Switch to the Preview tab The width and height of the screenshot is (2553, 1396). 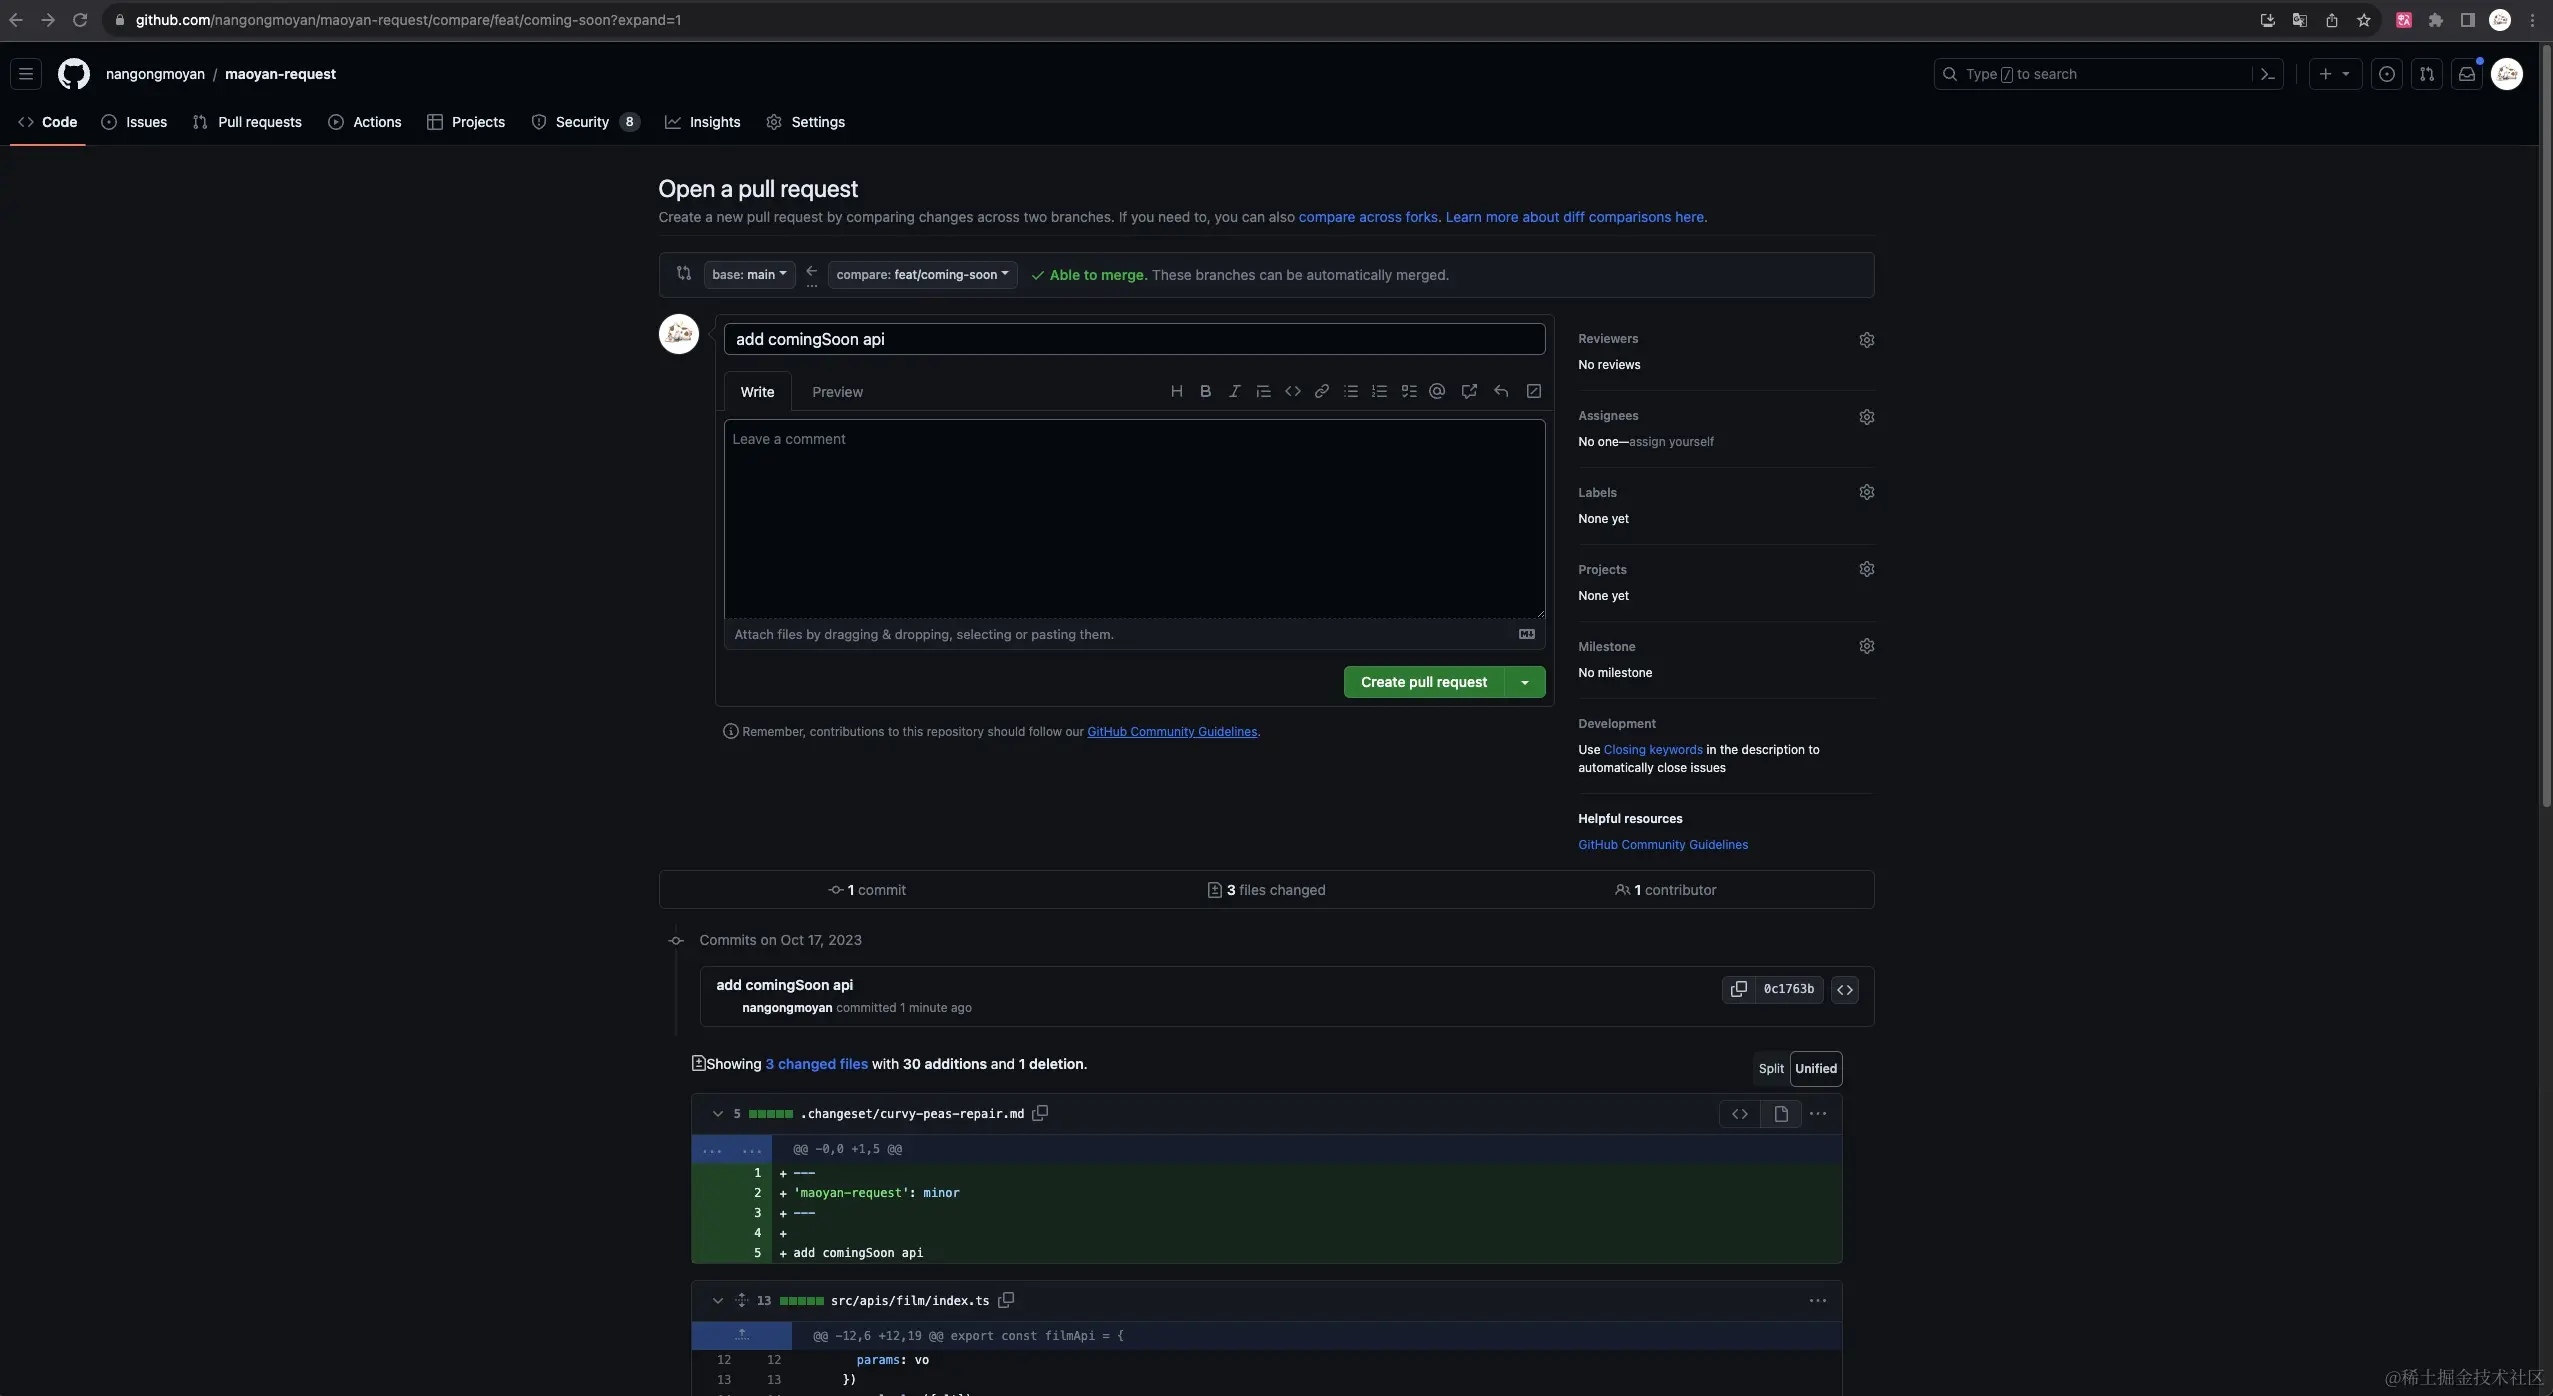tap(837, 392)
